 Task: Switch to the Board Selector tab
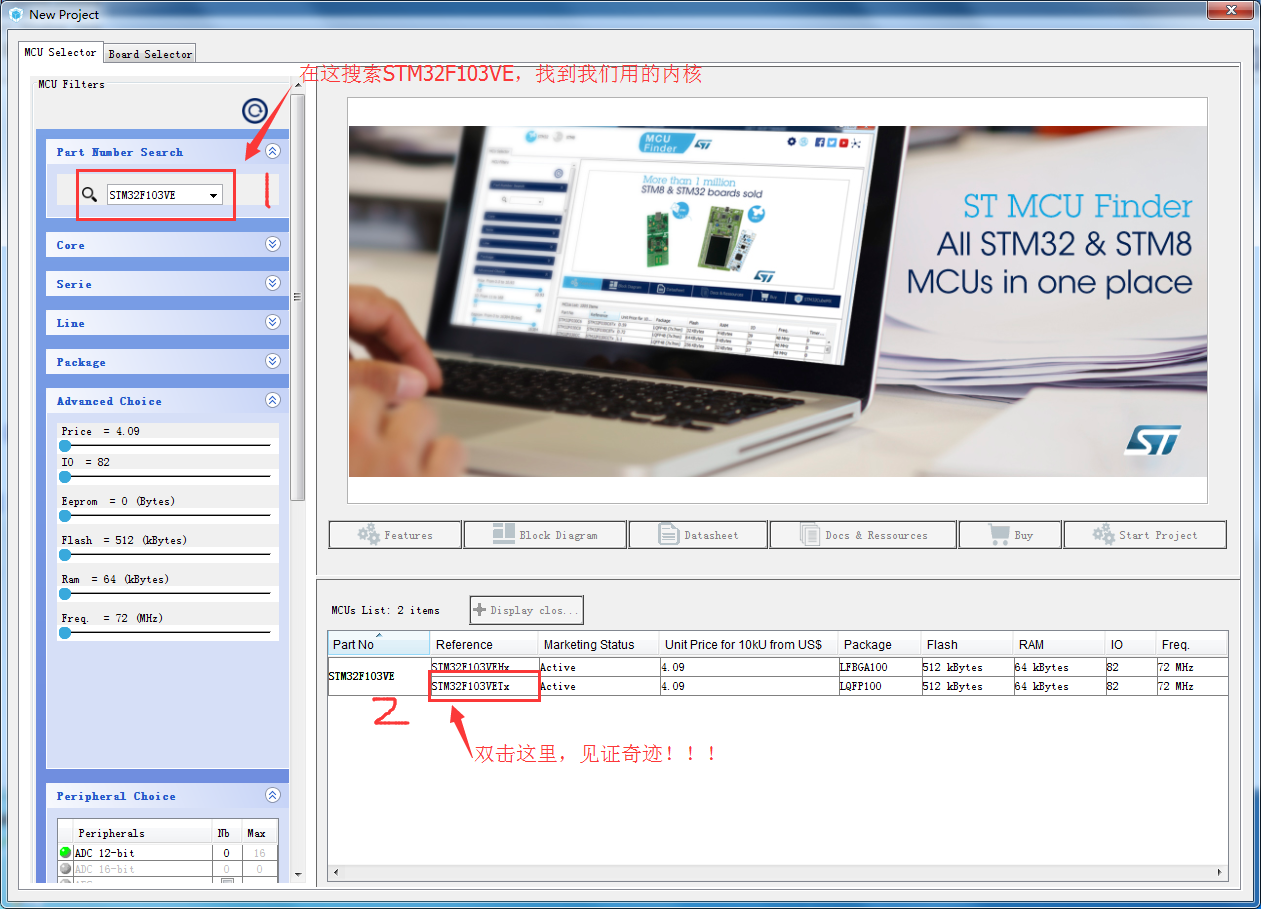coord(150,54)
